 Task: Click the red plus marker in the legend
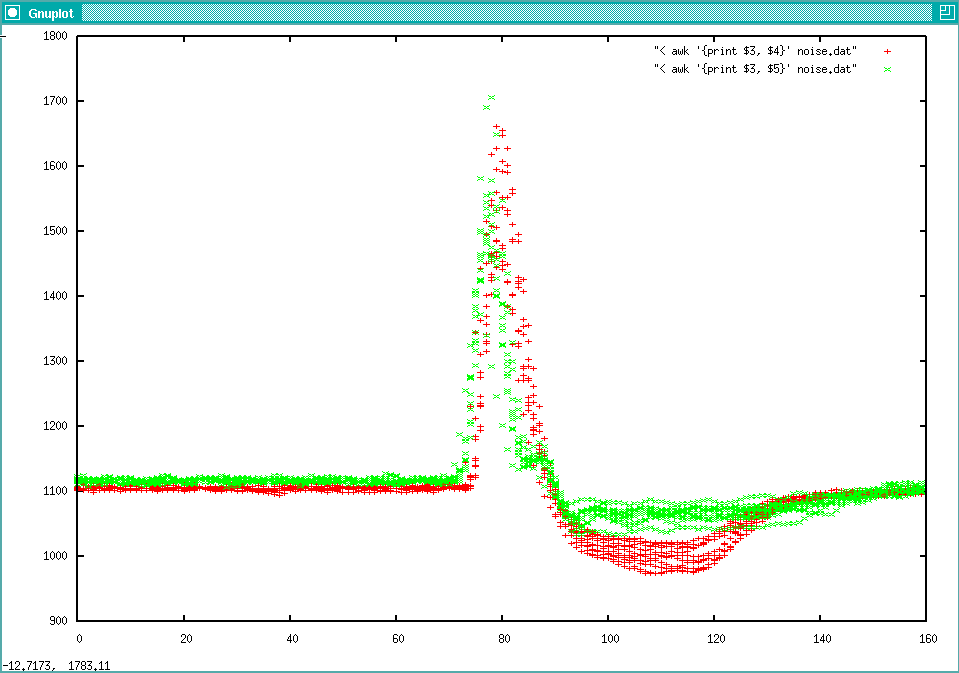point(887,52)
